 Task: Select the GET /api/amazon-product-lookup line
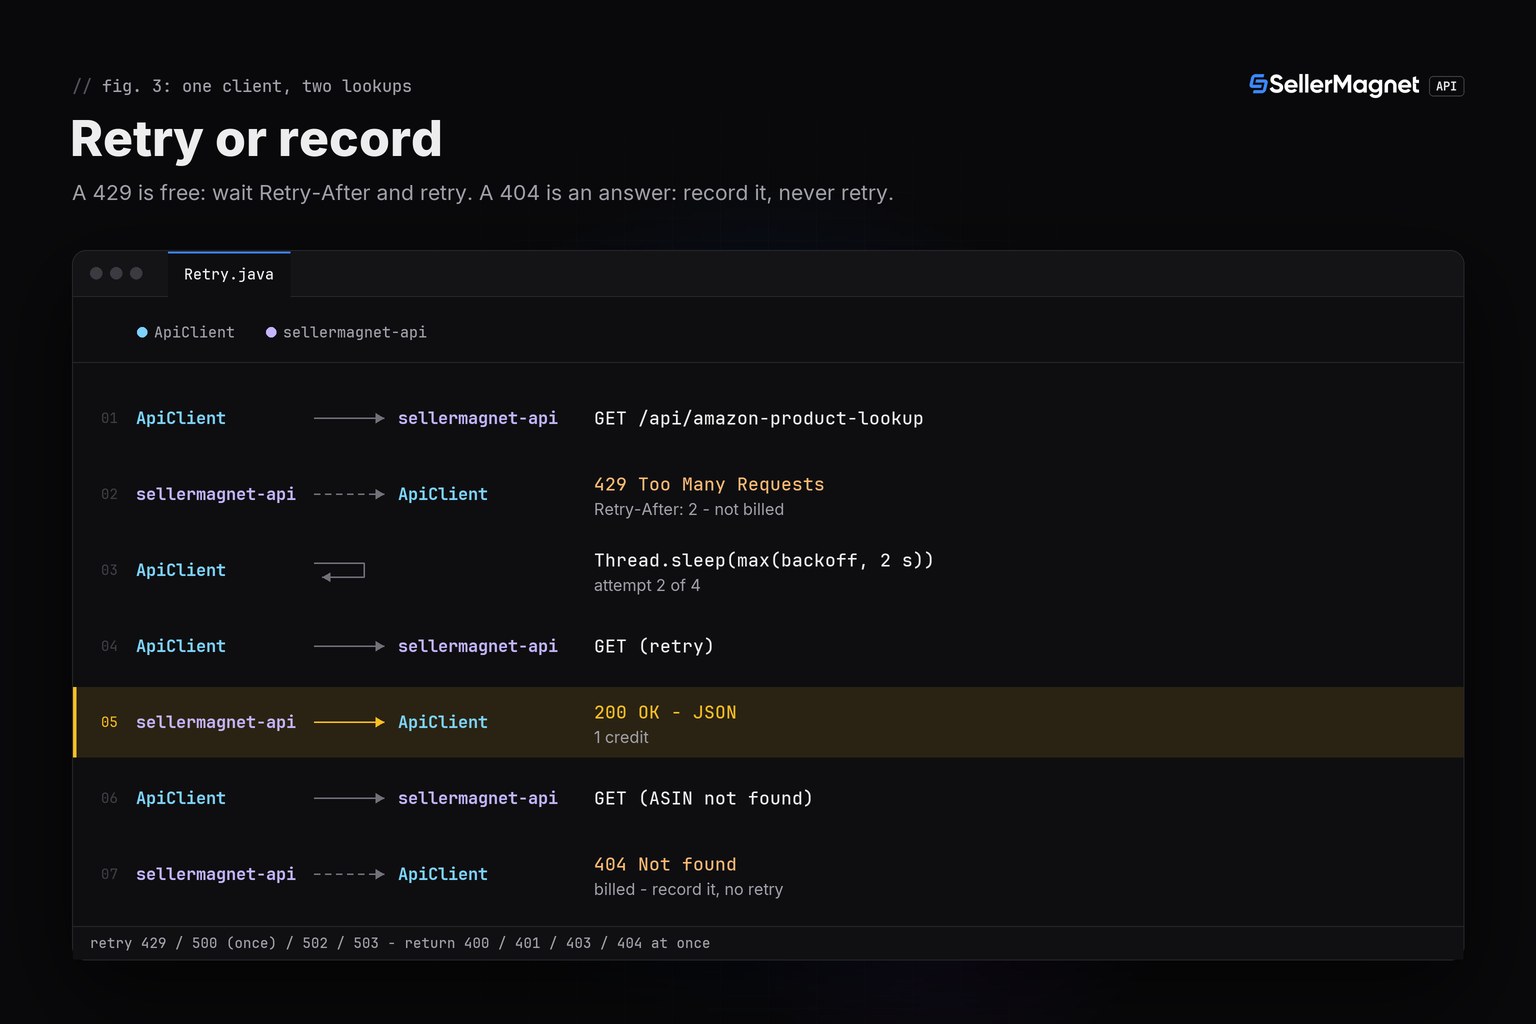(x=758, y=418)
